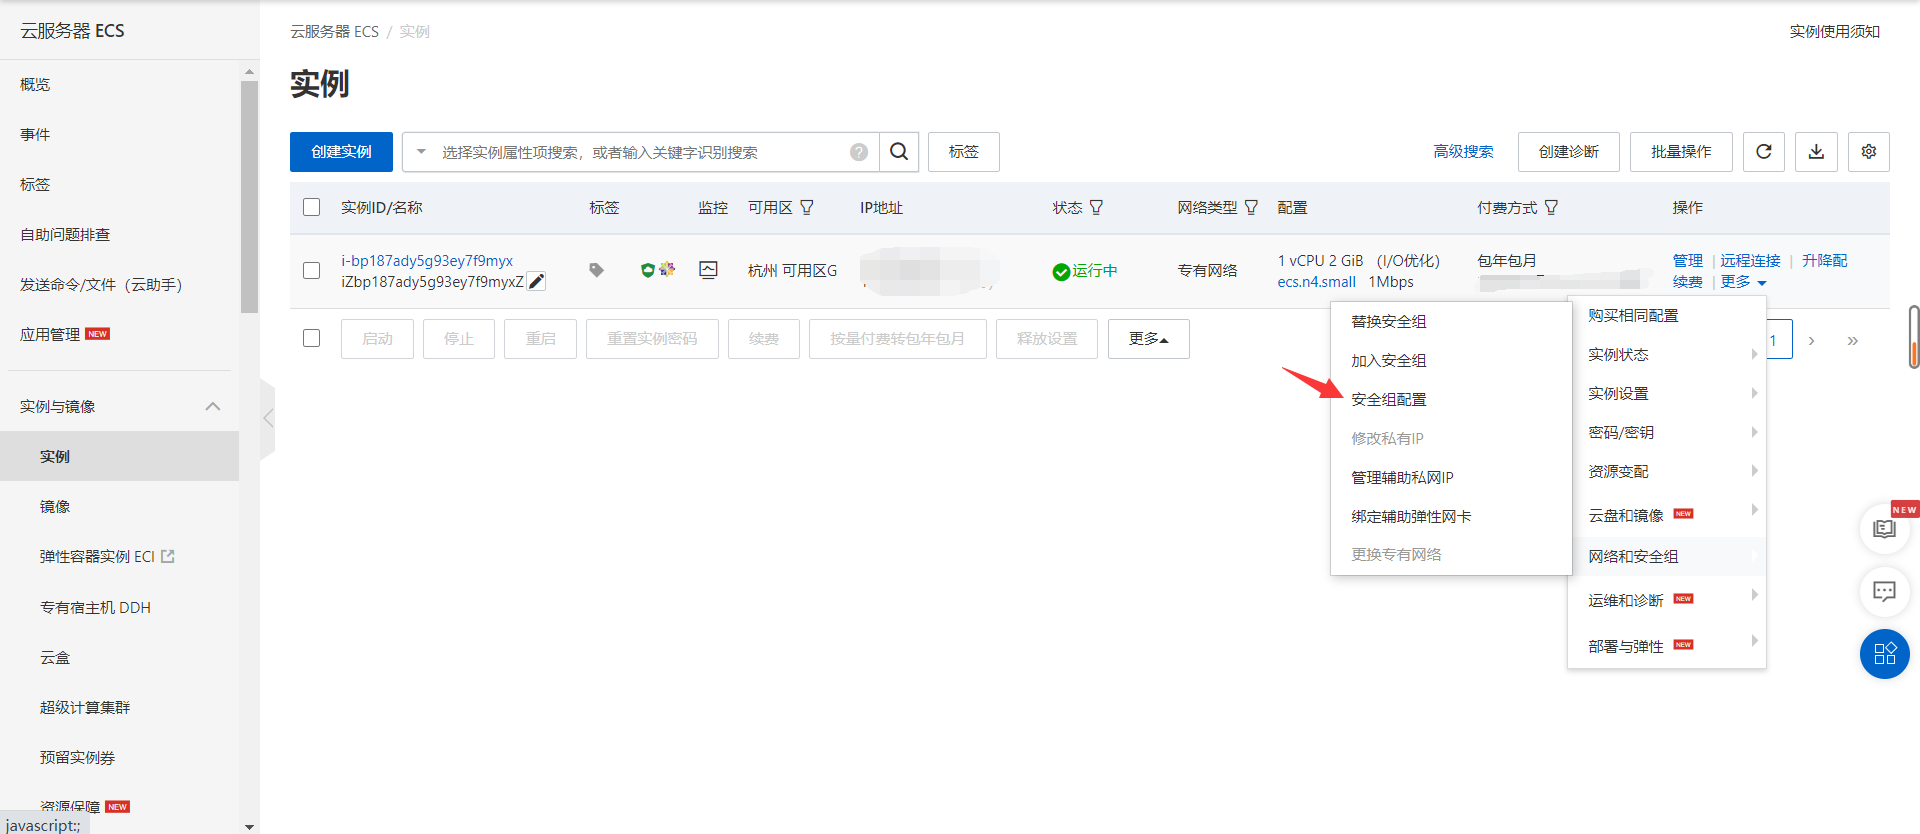The image size is (1920, 834).
Task: Open the search help question mark
Action: [x=859, y=152]
